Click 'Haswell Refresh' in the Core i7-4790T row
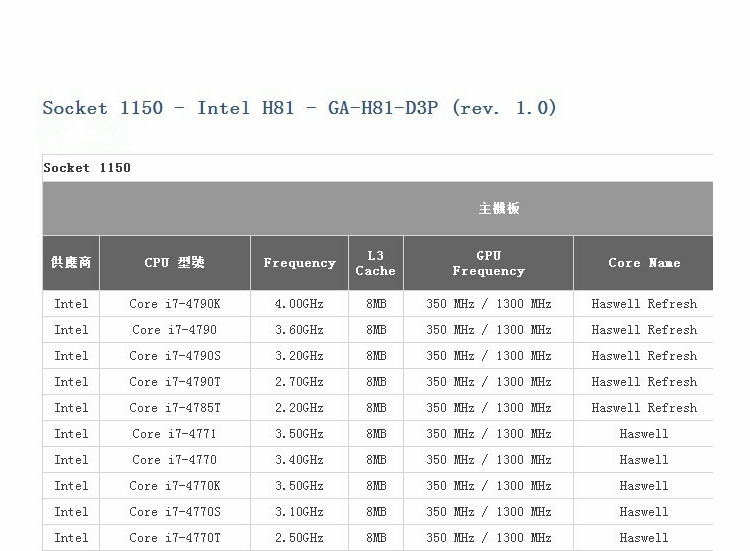The width and height of the screenshot is (750, 551). point(644,382)
